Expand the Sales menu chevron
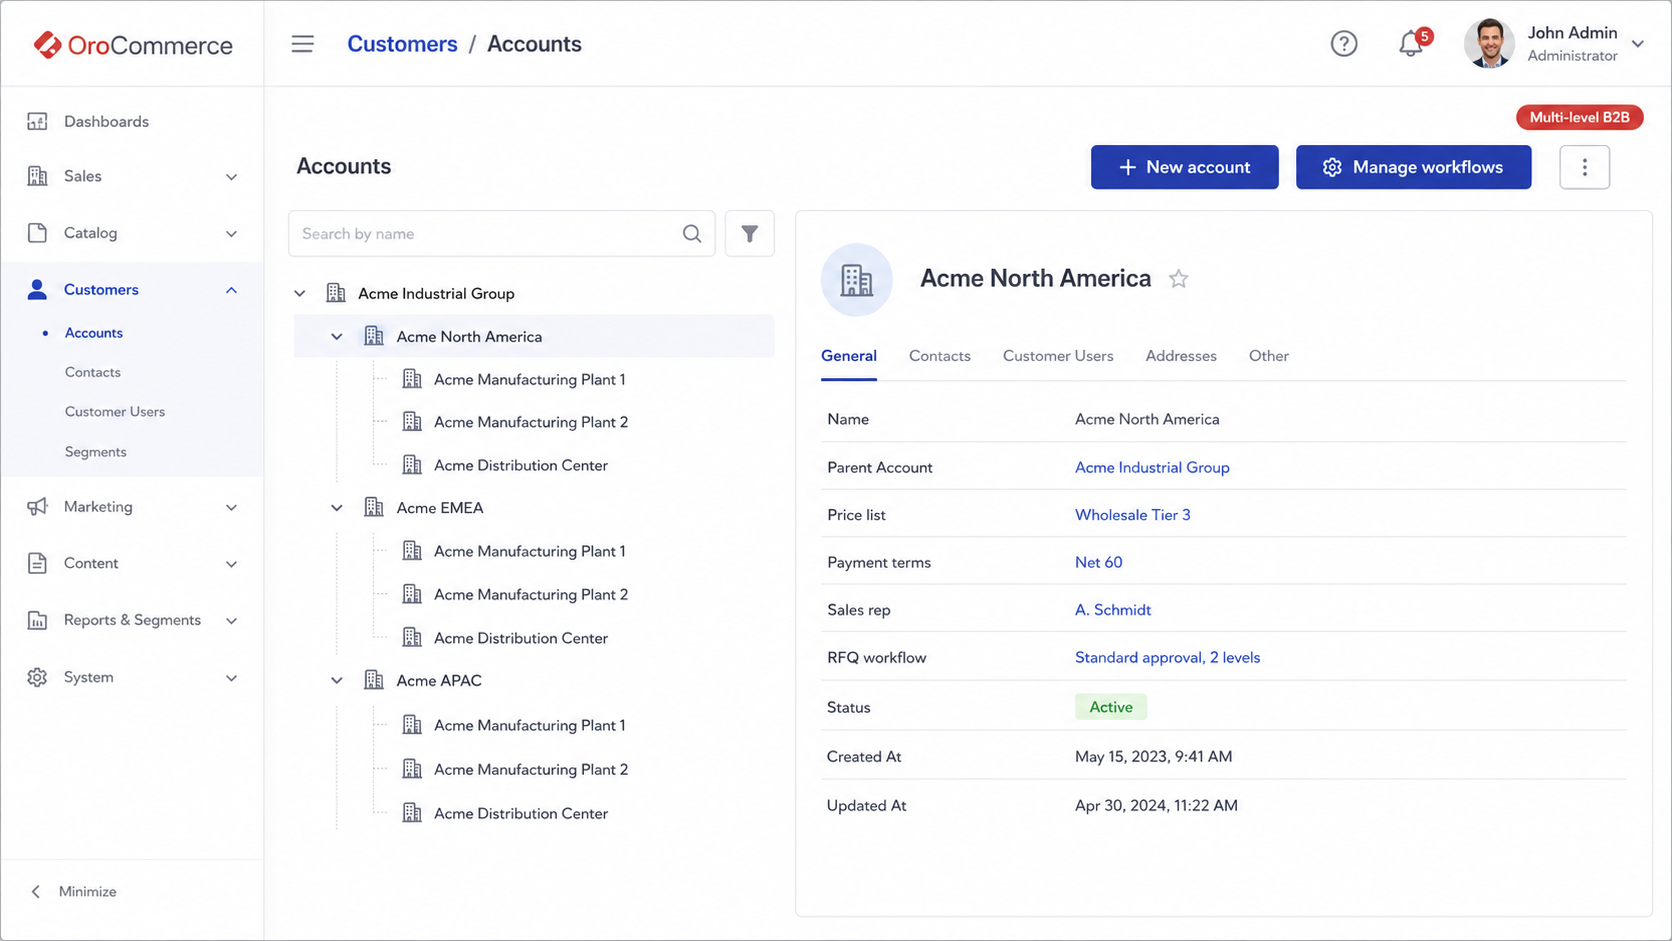This screenshot has height=941, width=1672. coord(231,177)
